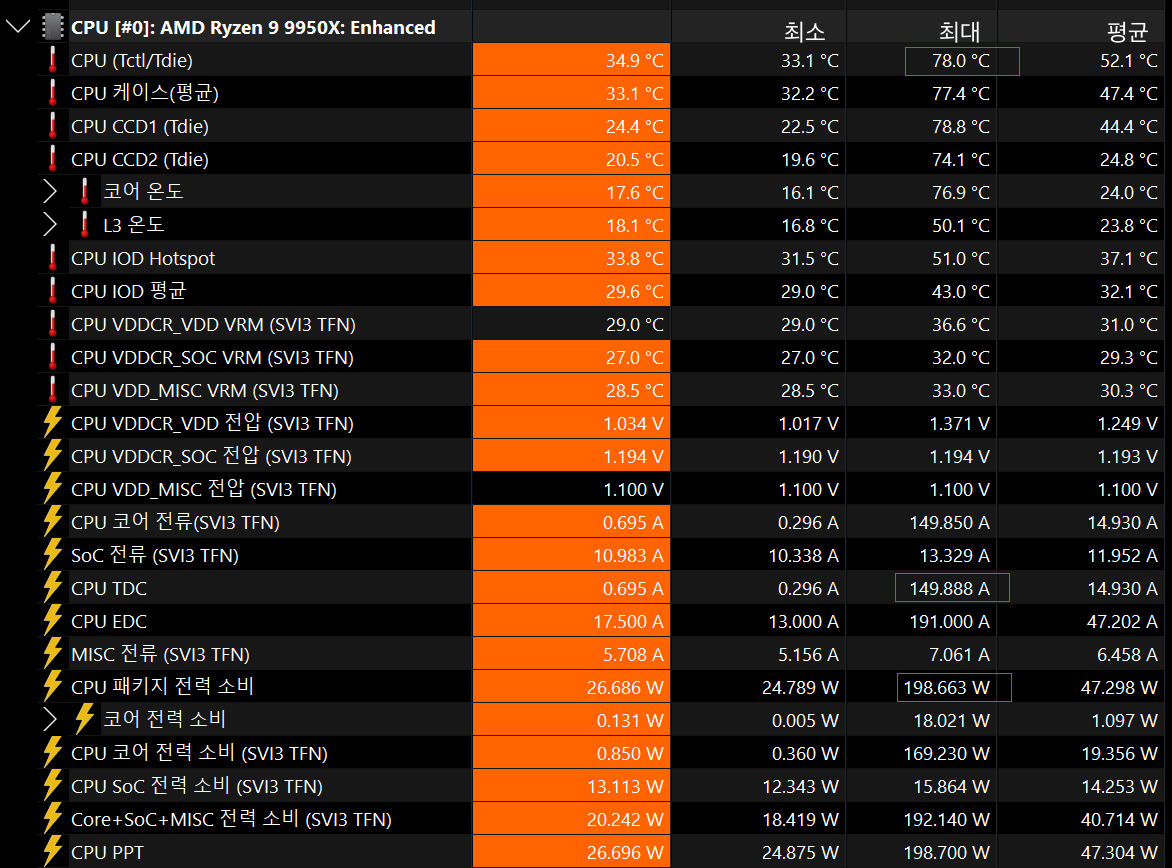Click the lightning icon for CPU 코어 전력 소비 (SVI3 TFN)
The width and height of the screenshot is (1172, 868).
[52, 753]
